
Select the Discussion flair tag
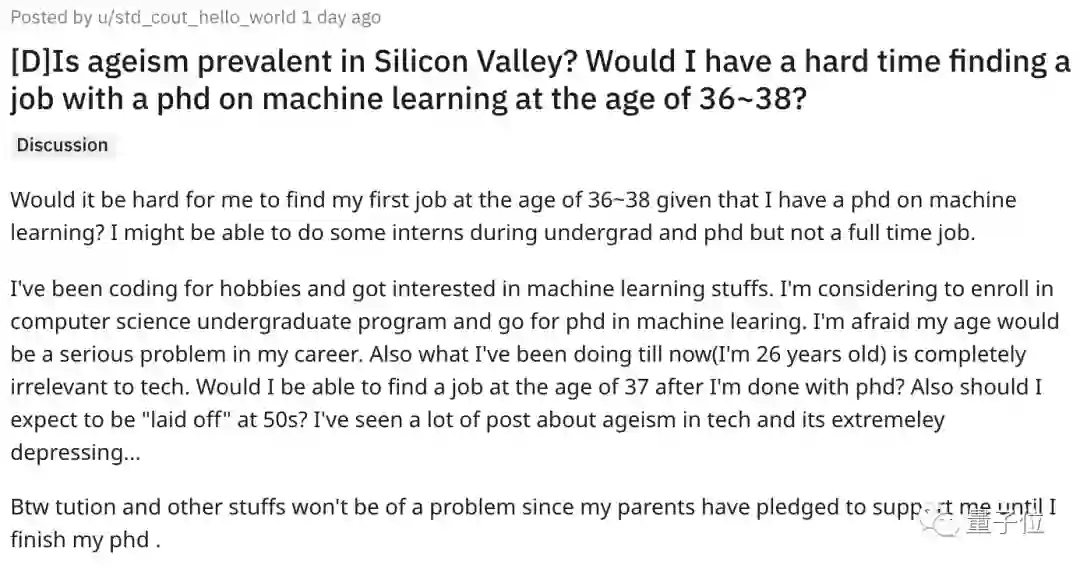pos(62,145)
